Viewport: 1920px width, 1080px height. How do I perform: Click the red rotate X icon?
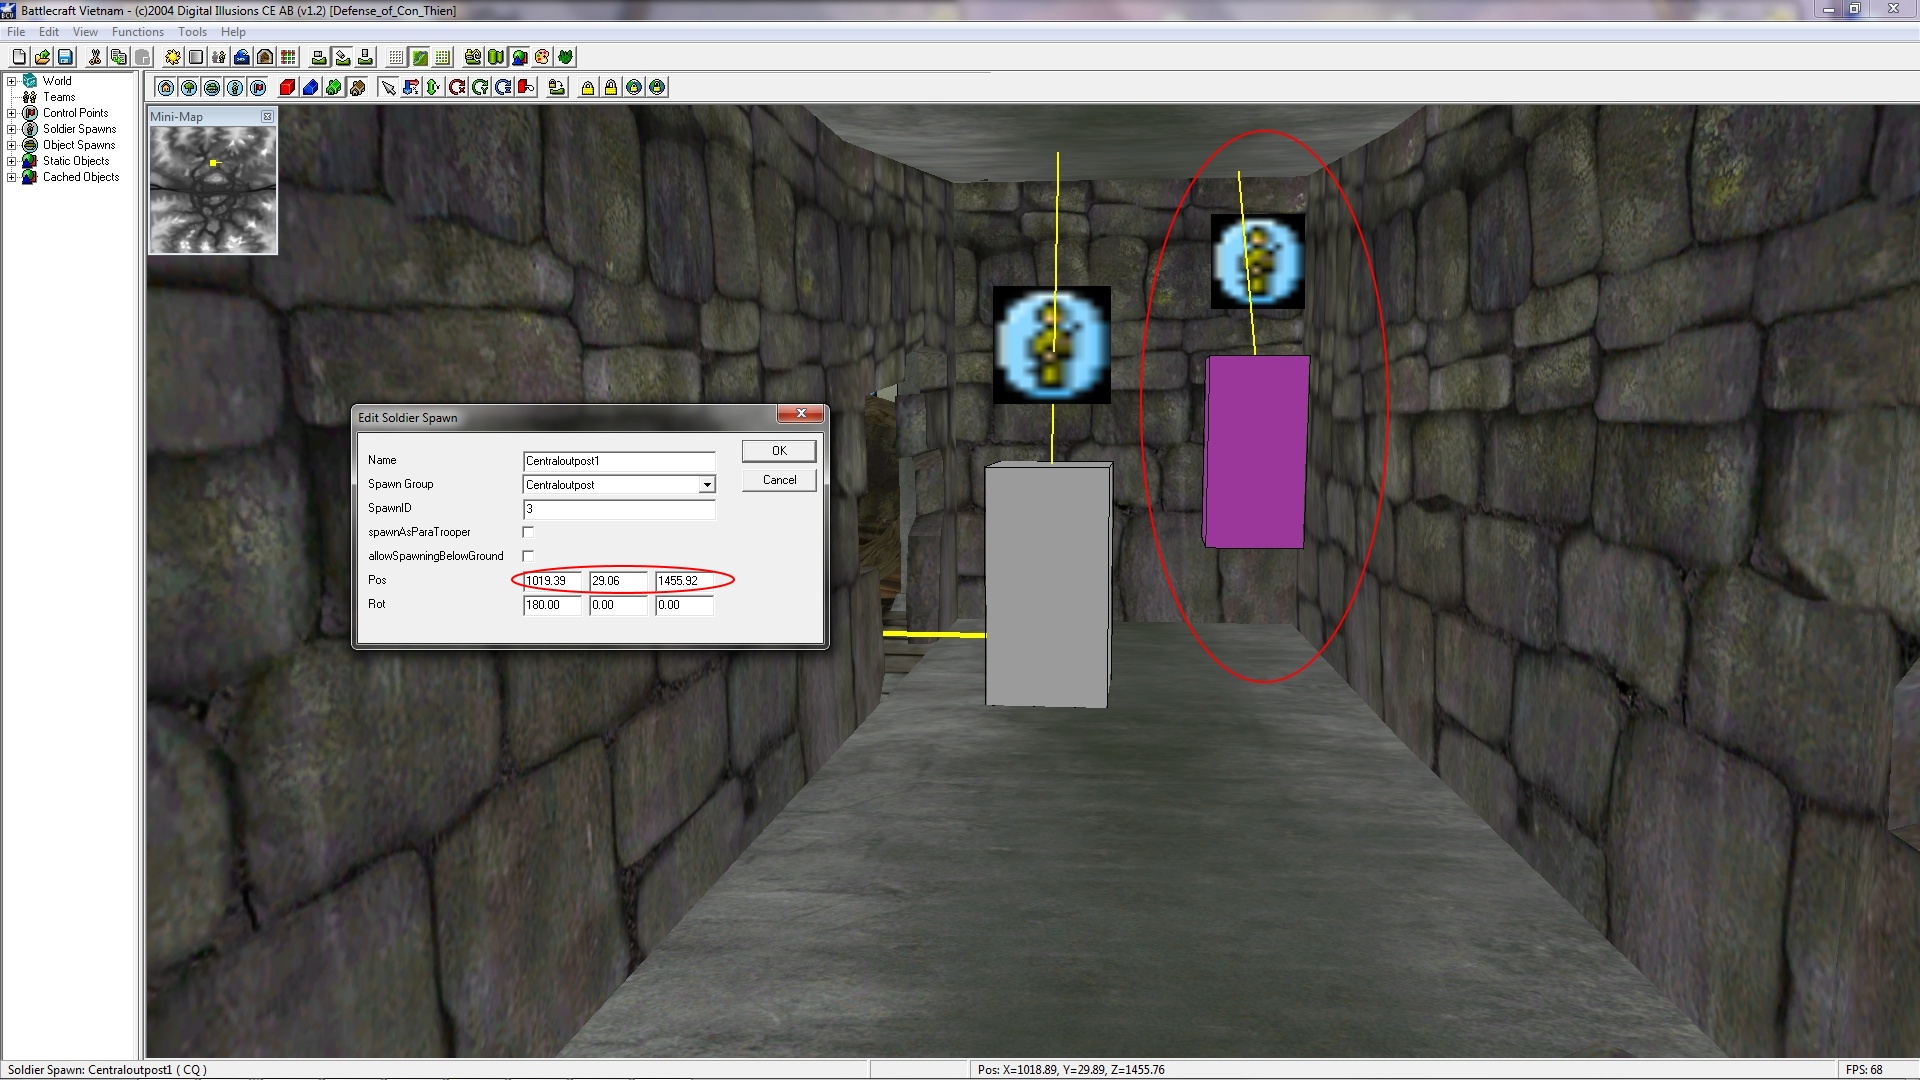457,88
